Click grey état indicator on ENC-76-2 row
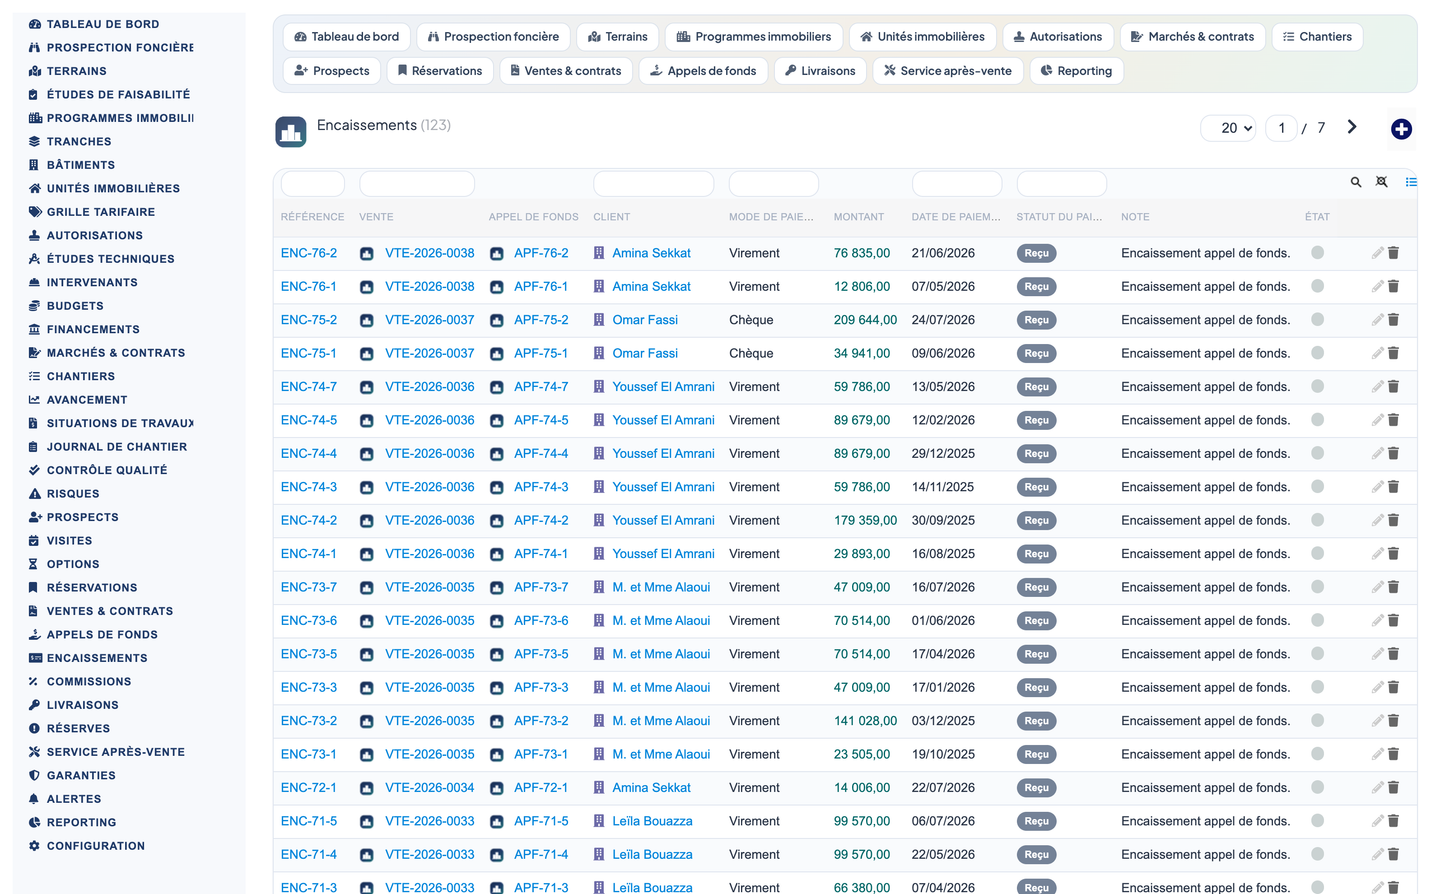 1318,253
